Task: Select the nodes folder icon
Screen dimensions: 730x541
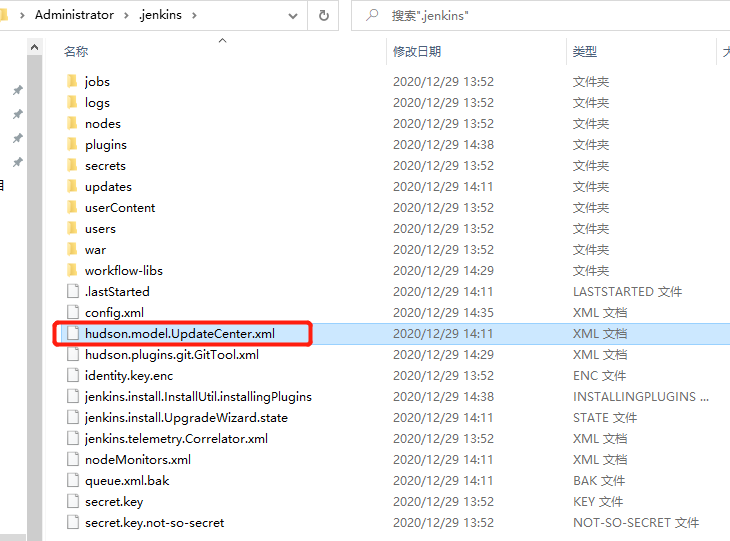Action: [72, 123]
